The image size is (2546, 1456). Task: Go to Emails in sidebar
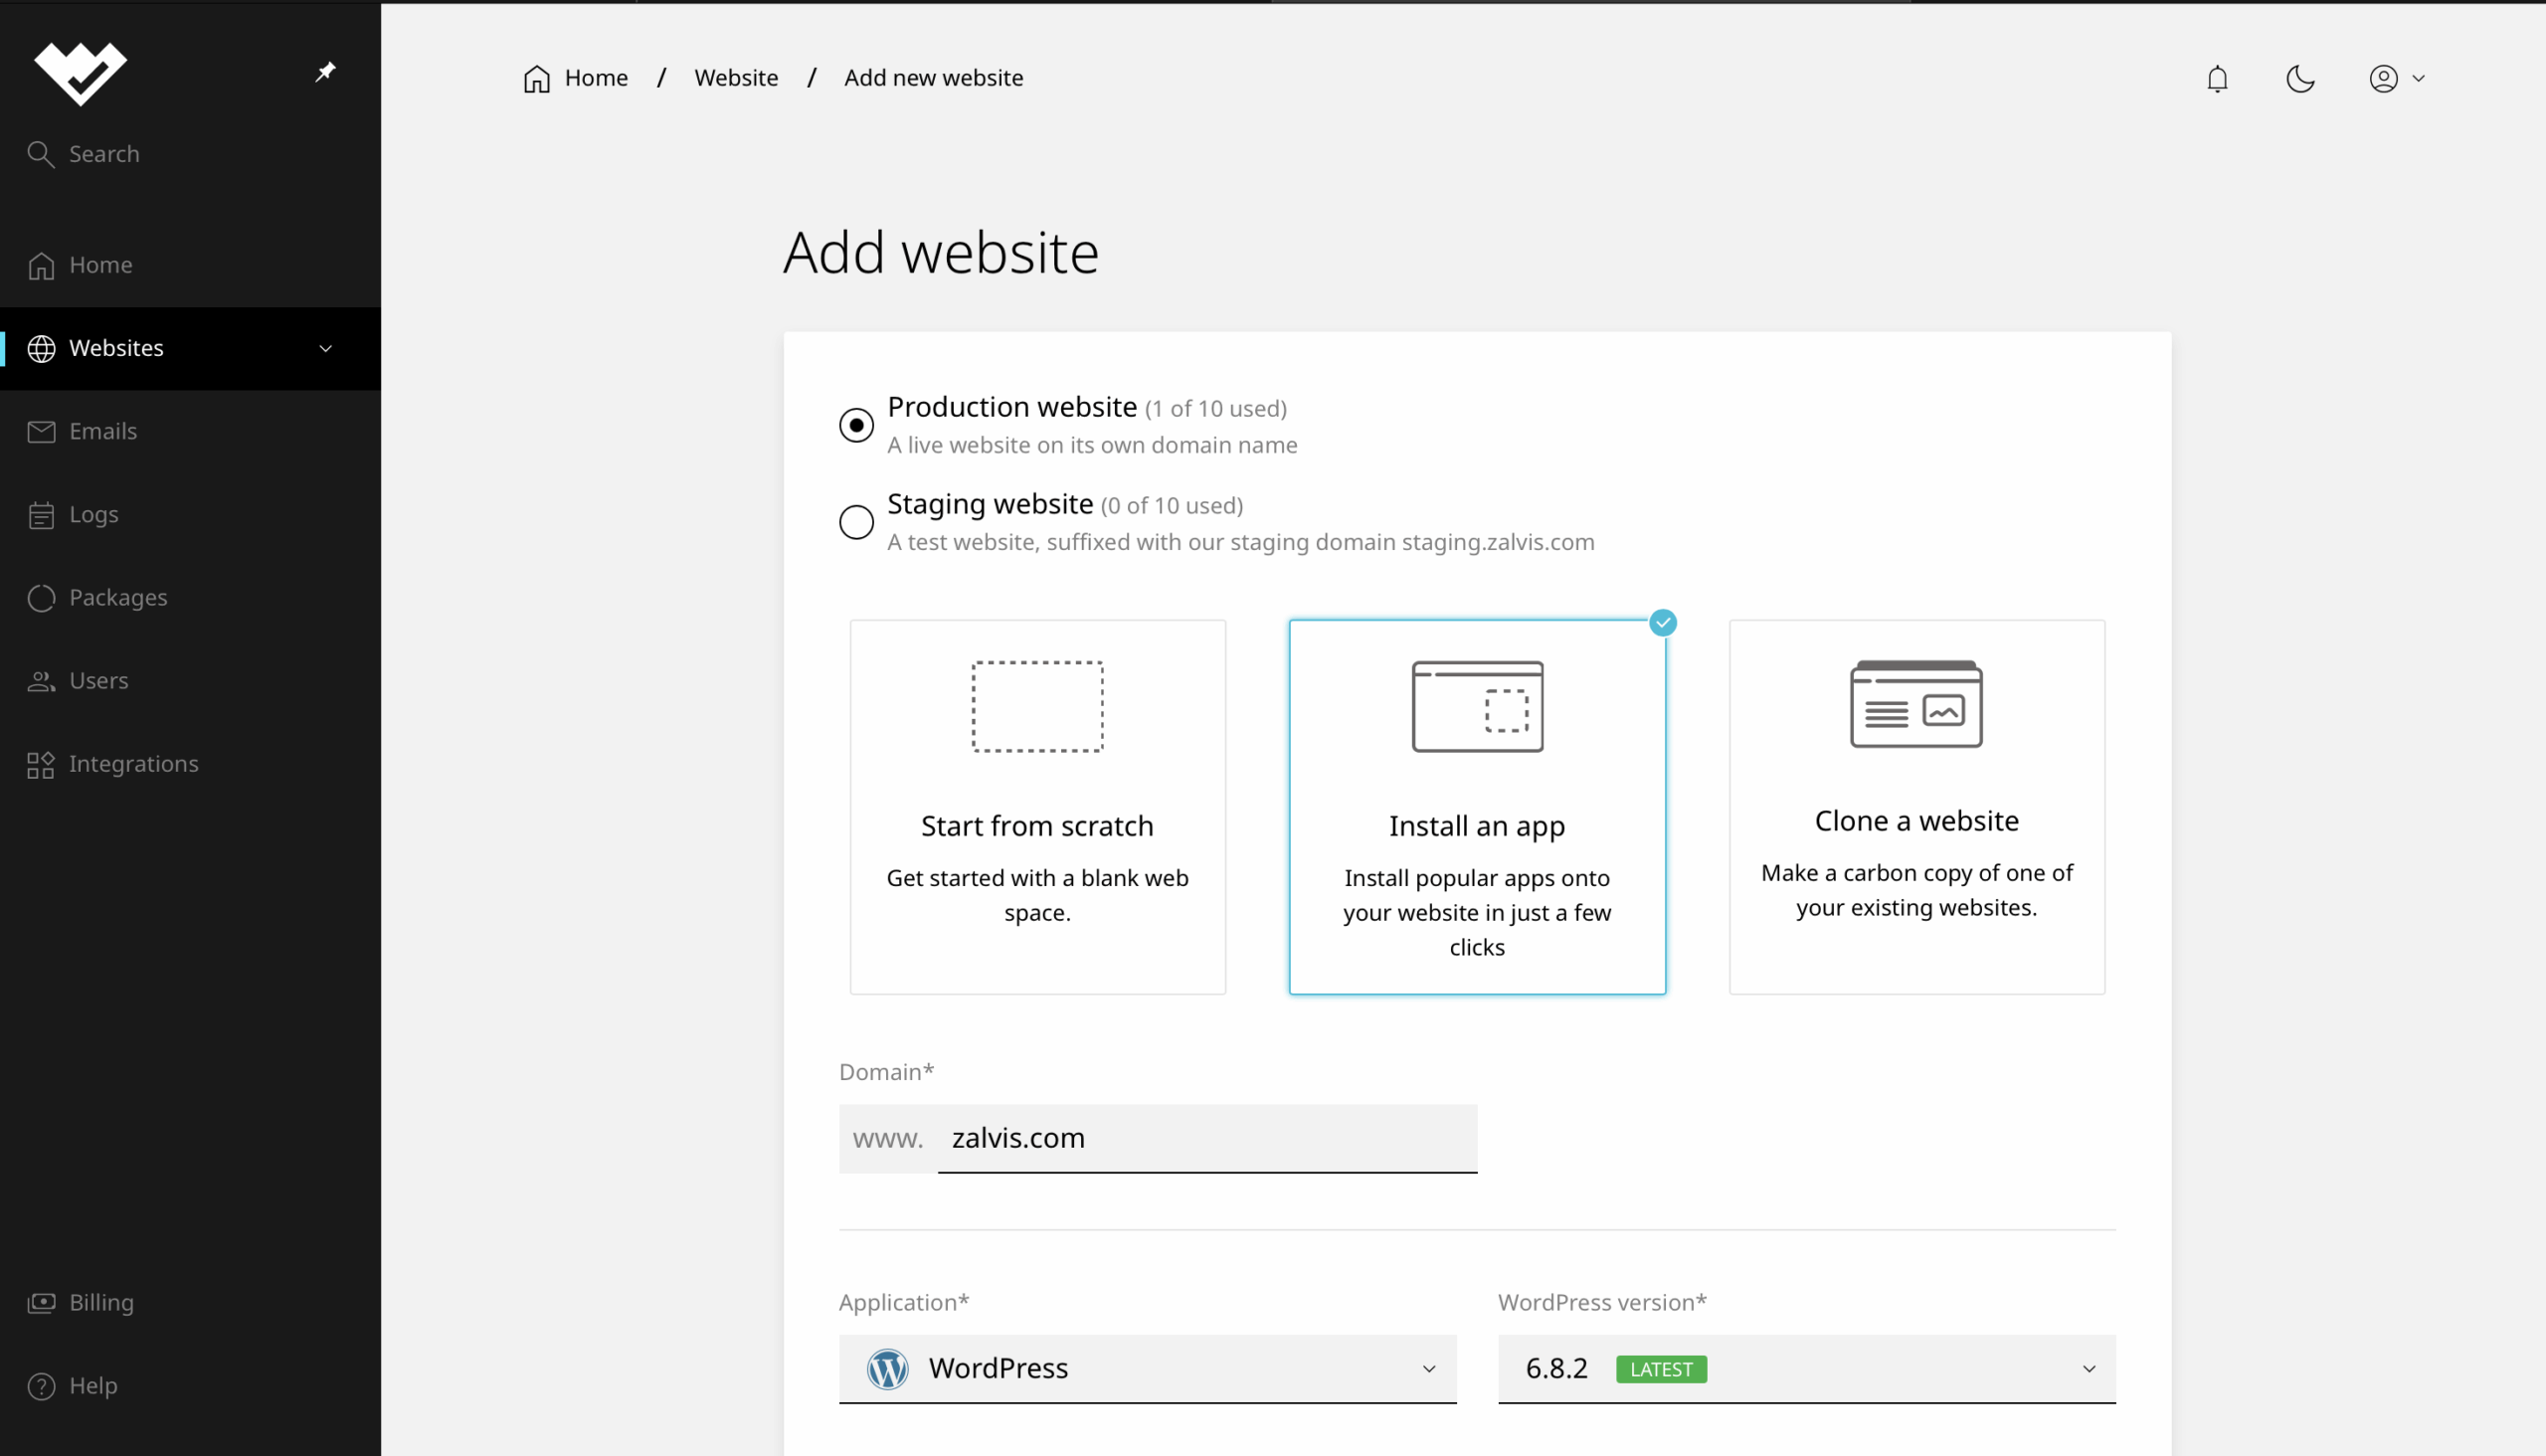(103, 432)
